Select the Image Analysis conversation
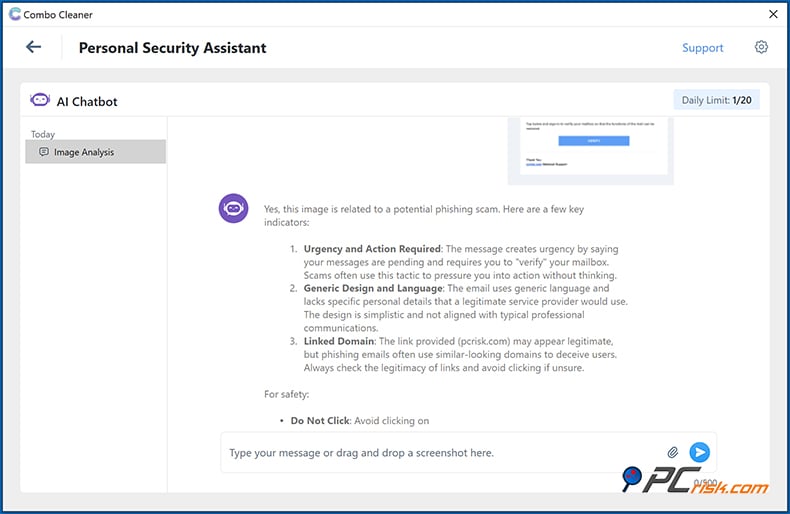The width and height of the screenshot is (790, 514). coord(95,152)
